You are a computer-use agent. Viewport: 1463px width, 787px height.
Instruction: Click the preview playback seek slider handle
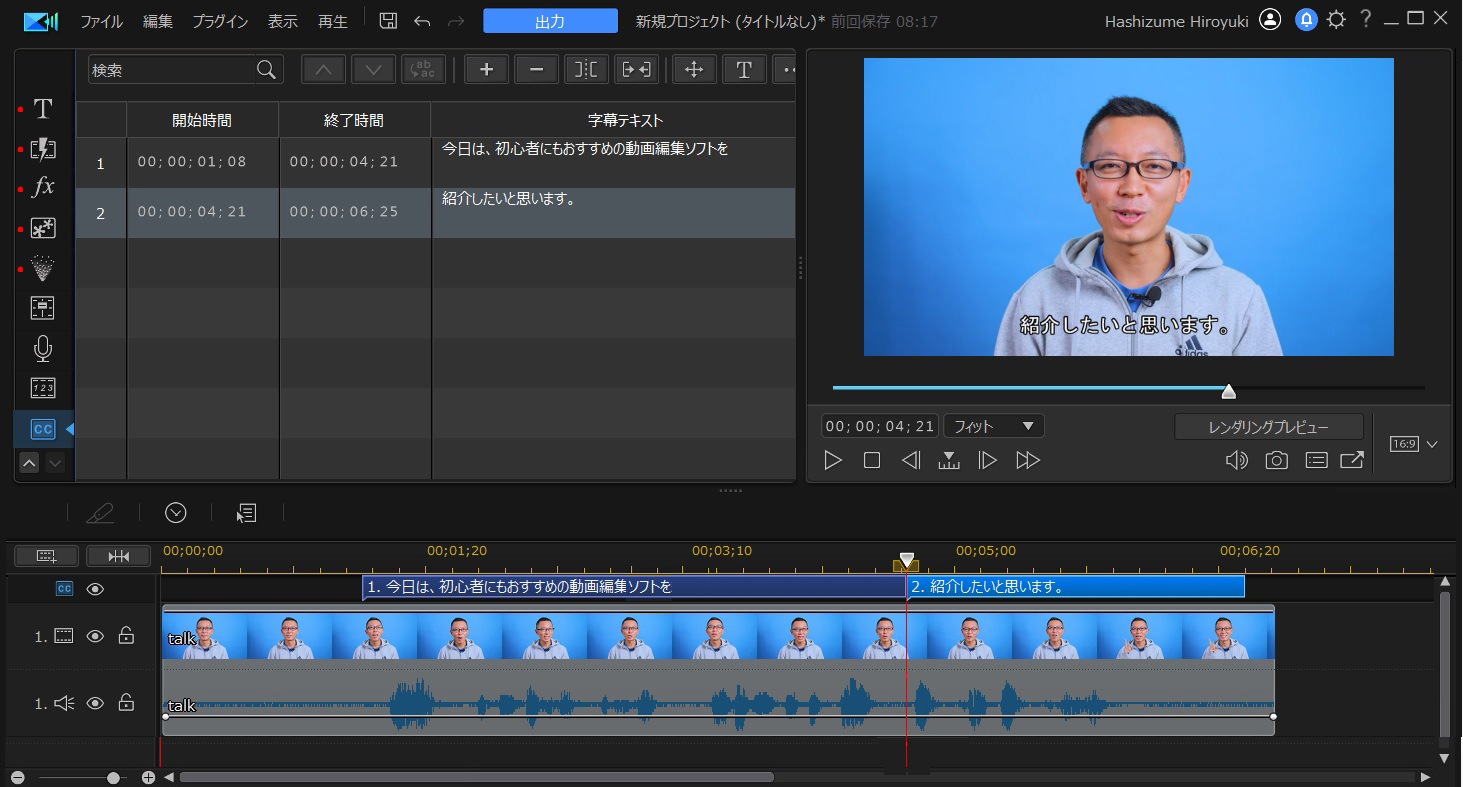[1228, 391]
